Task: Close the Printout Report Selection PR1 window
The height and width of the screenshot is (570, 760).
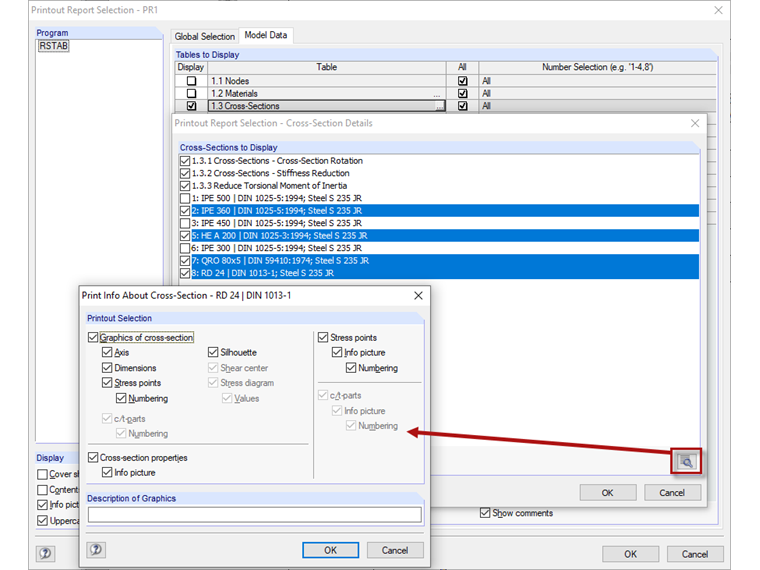Action: (718, 10)
